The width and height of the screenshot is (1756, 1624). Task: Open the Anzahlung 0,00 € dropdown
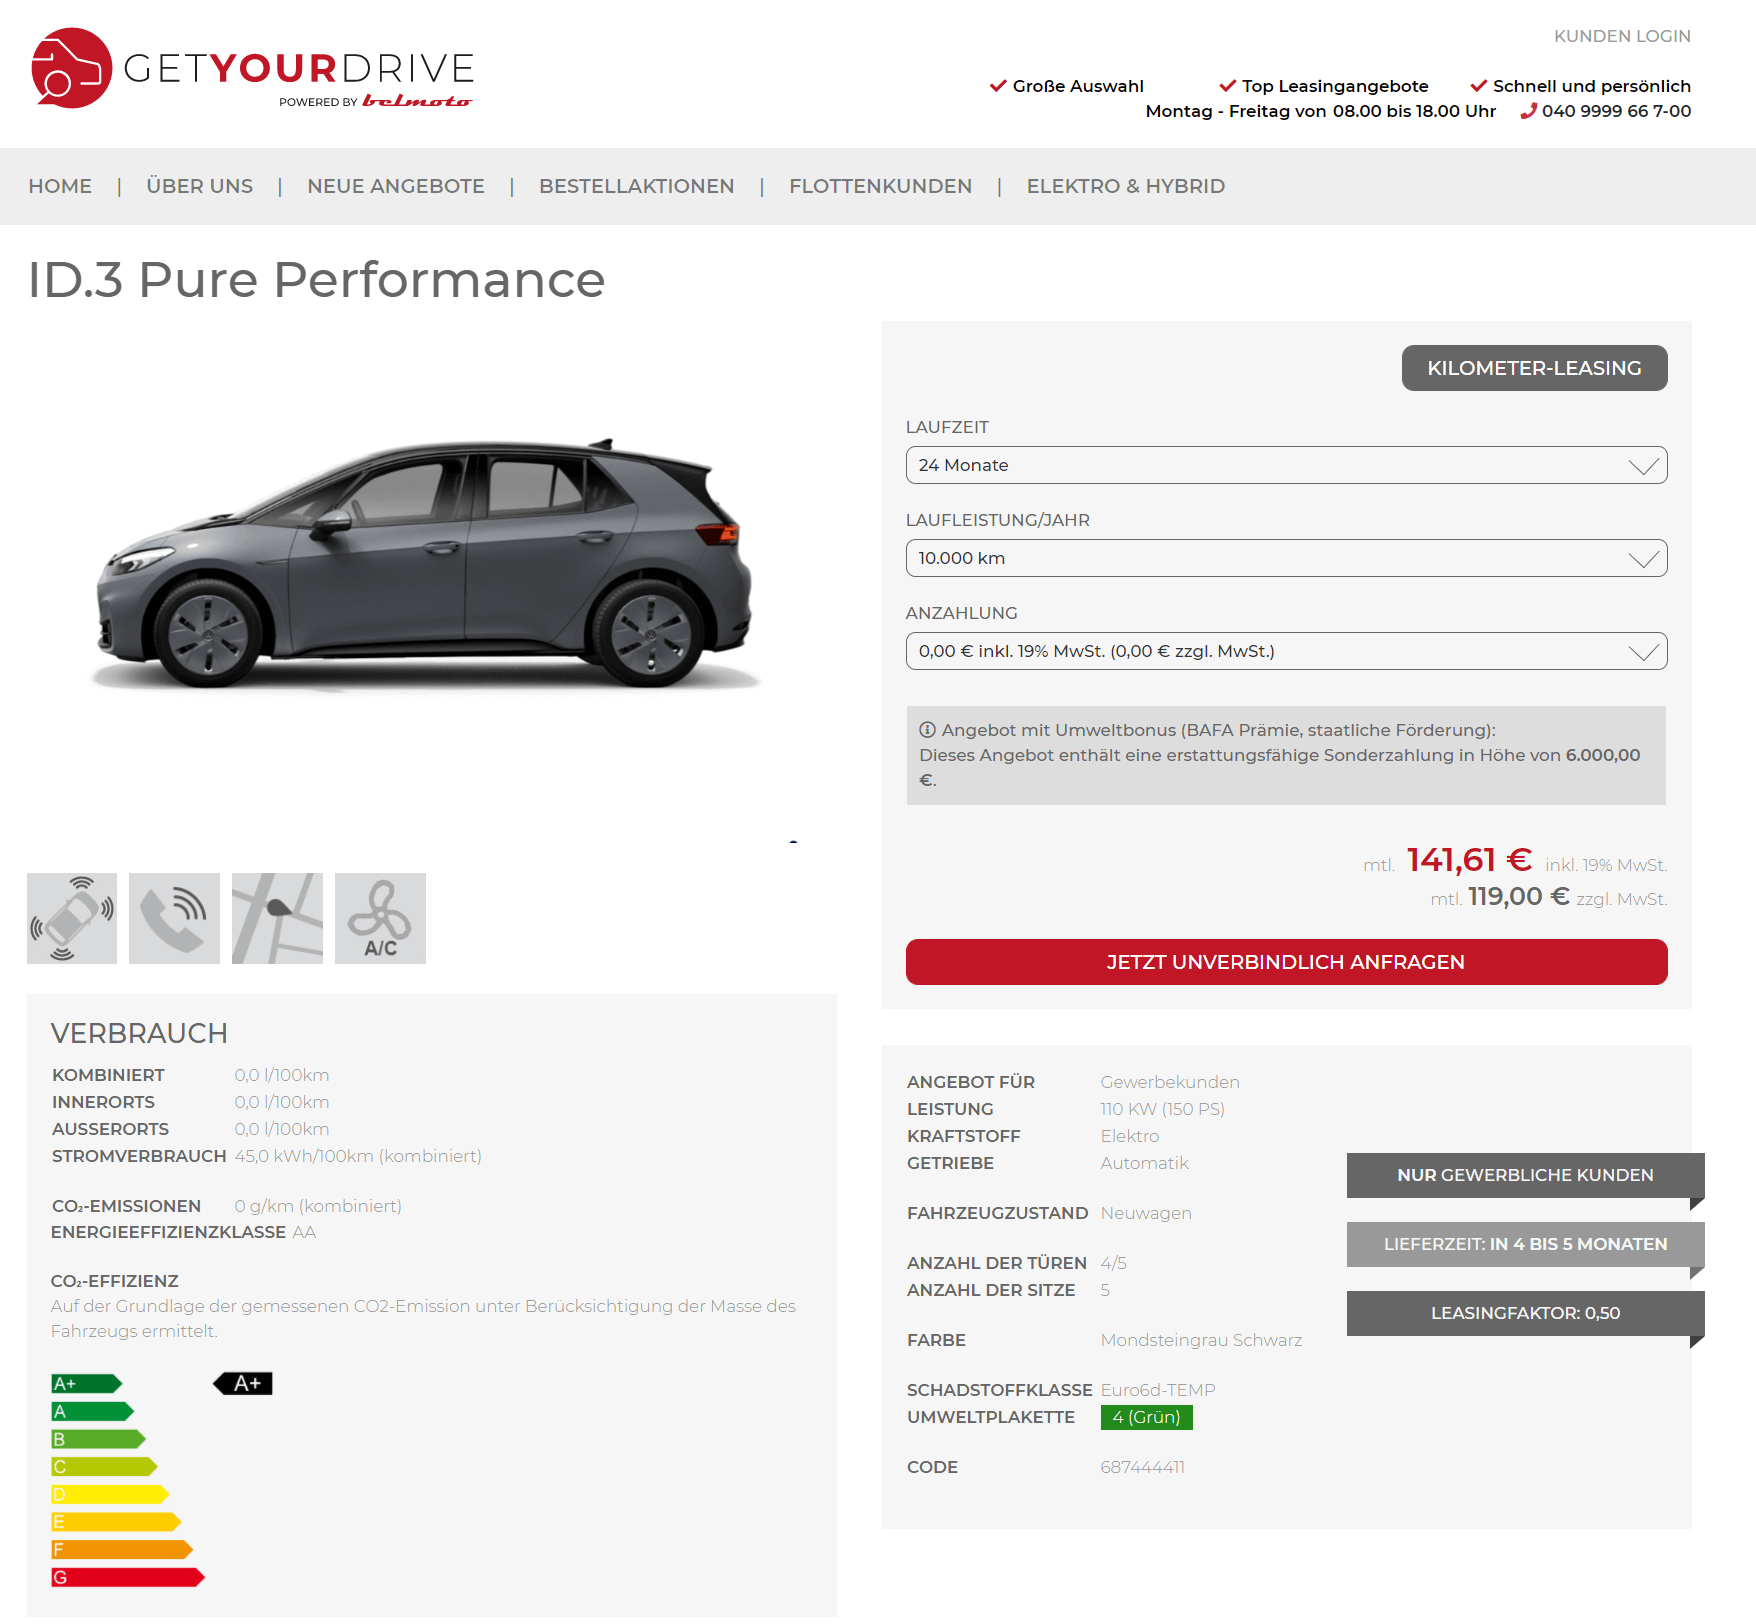(1286, 651)
